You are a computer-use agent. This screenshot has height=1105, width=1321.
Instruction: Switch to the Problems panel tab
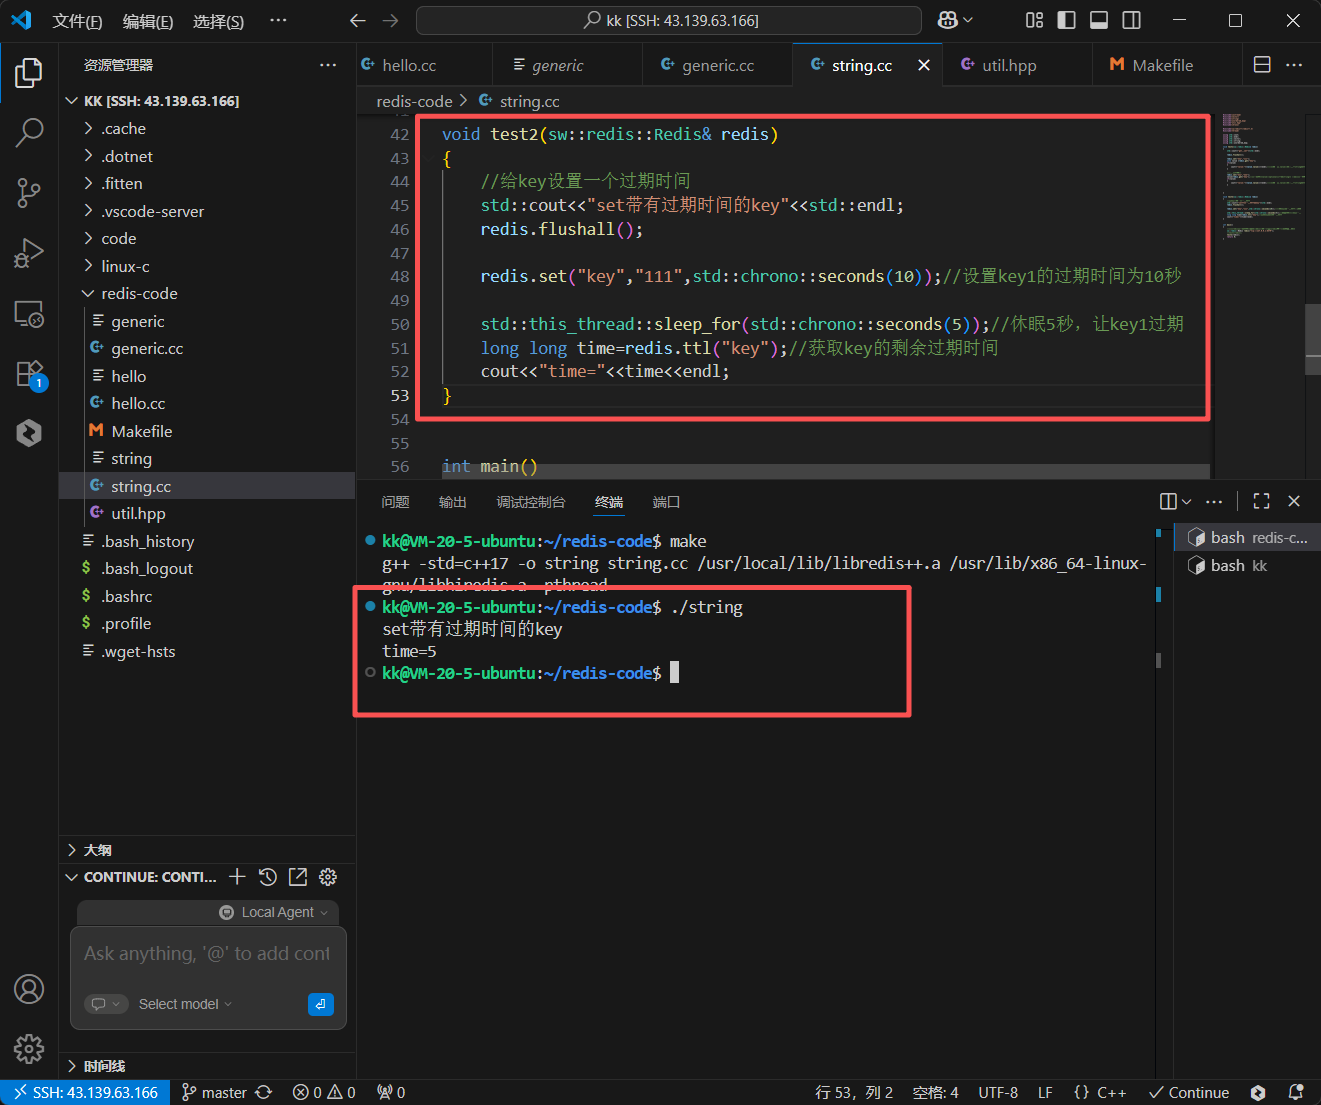coord(395,502)
